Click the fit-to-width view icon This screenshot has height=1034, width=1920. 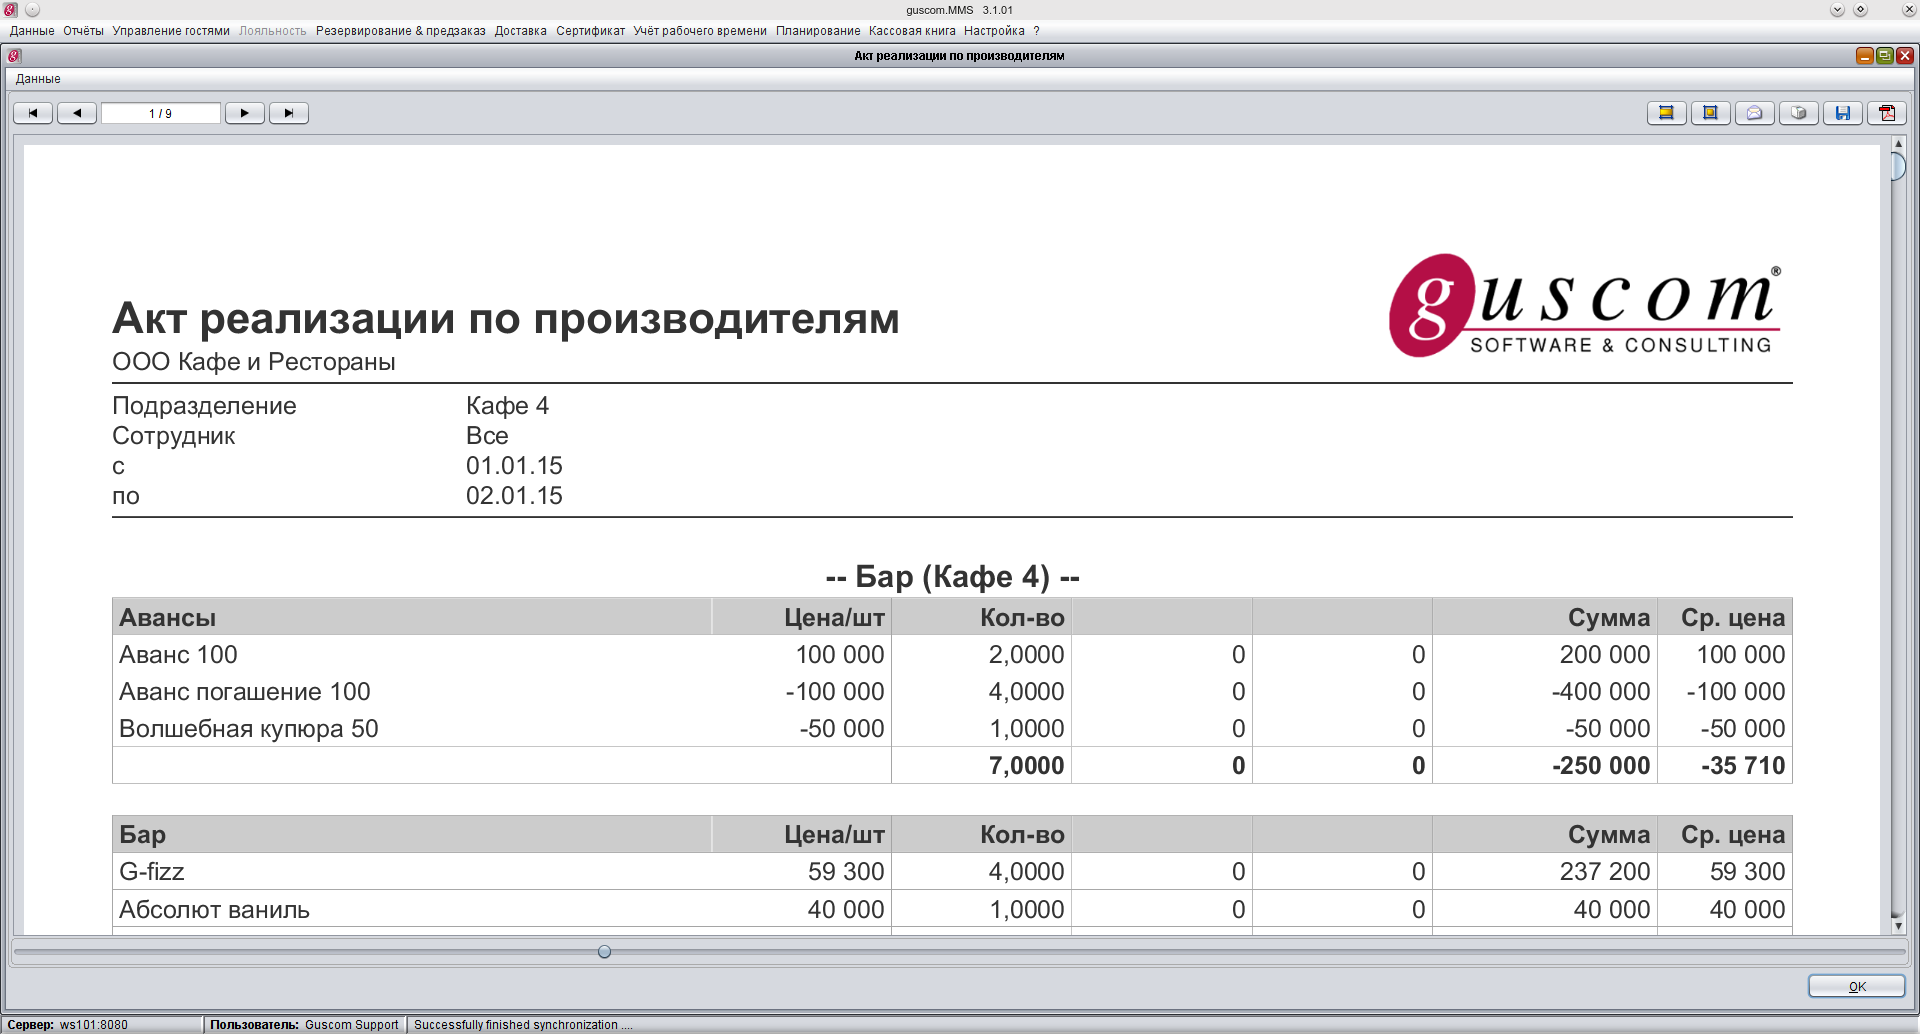tap(1666, 113)
